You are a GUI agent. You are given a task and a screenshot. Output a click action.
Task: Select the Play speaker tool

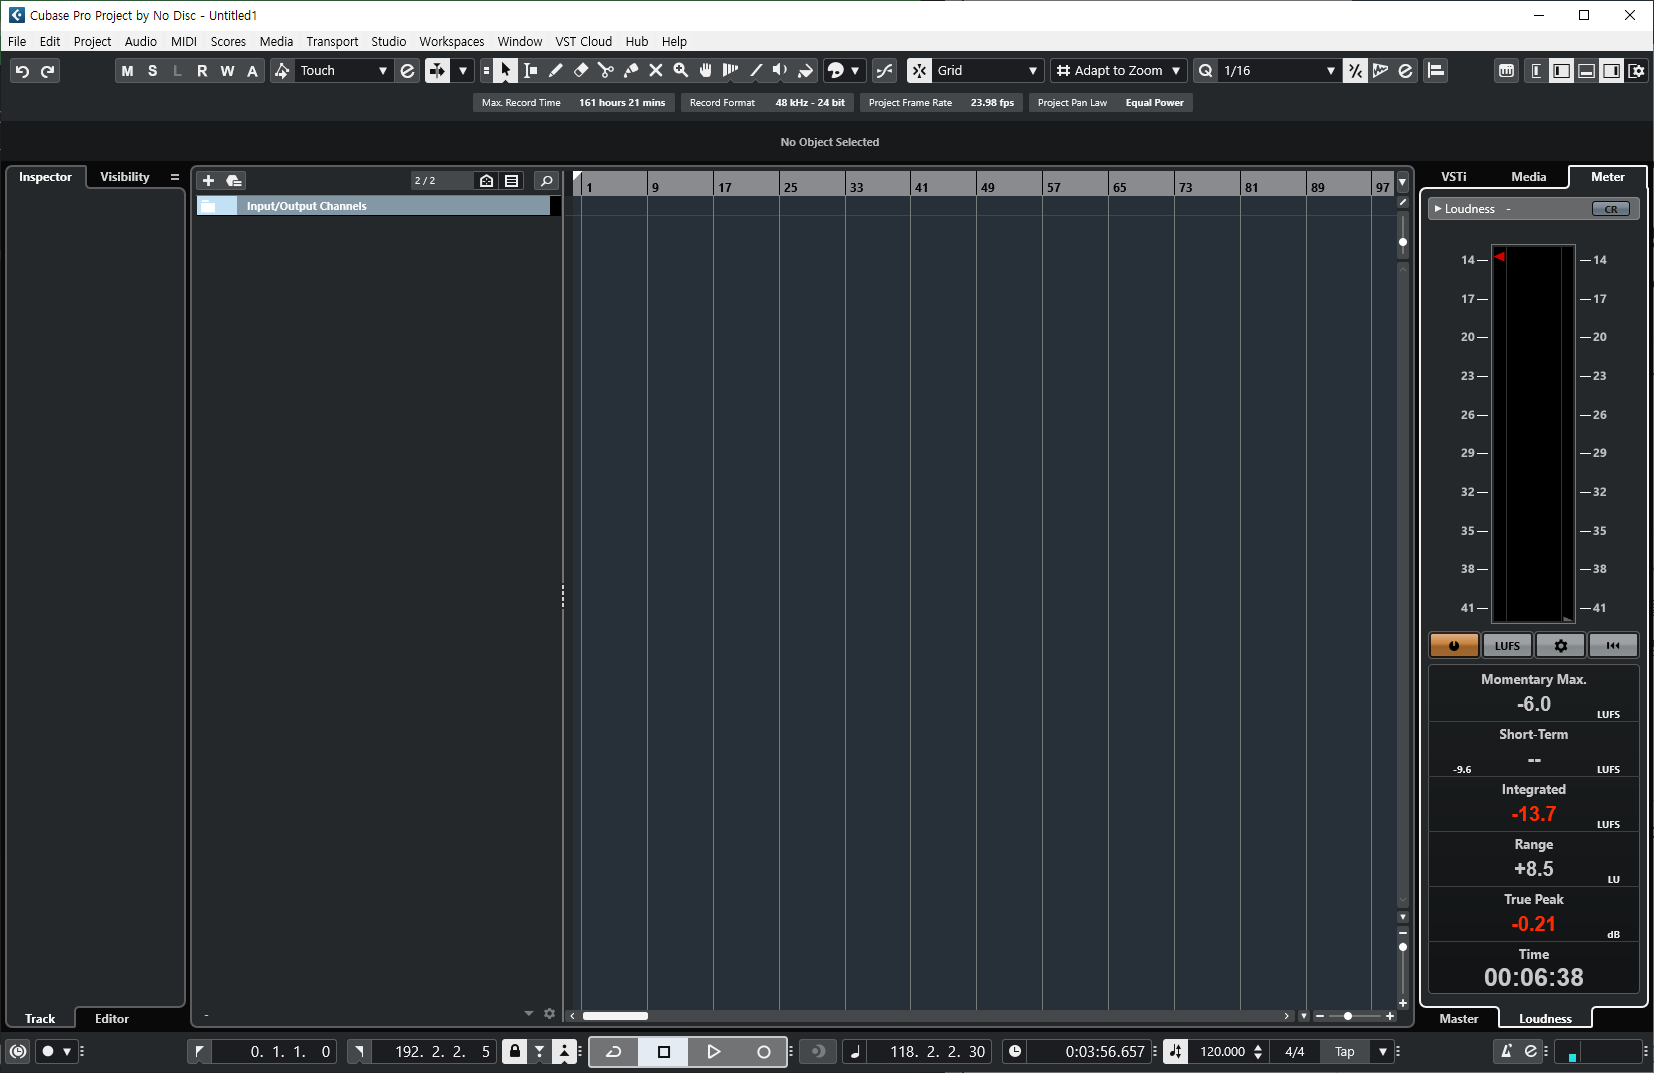click(x=780, y=70)
